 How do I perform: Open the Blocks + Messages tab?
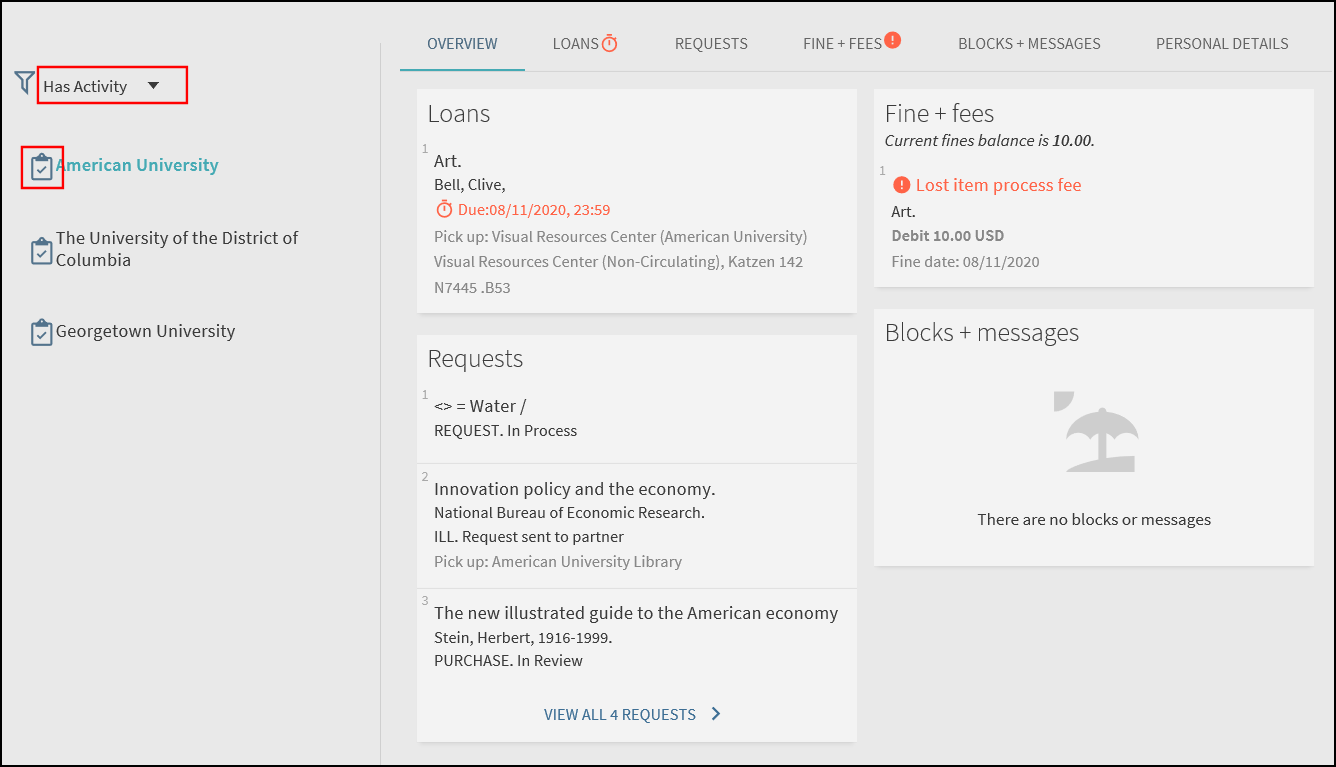[1029, 44]
